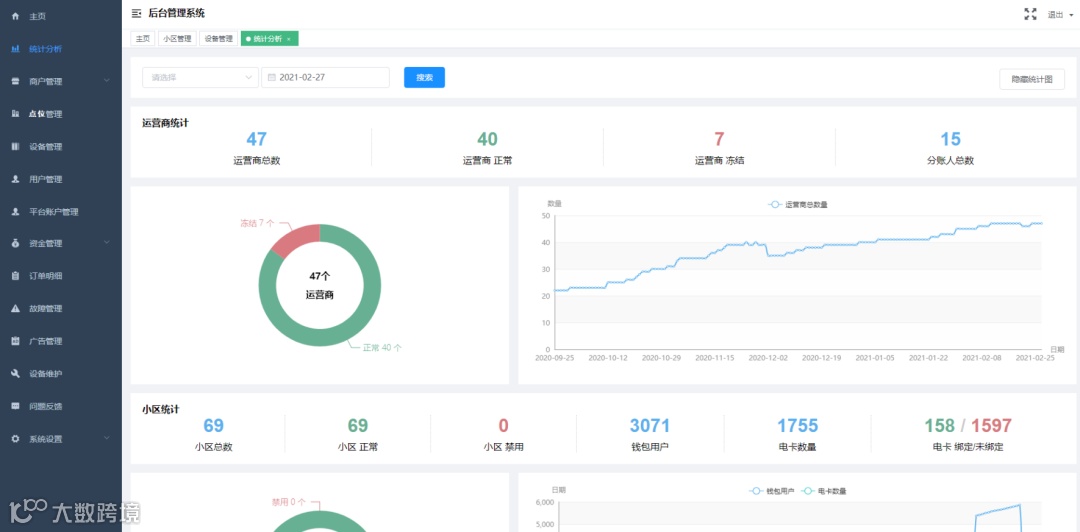This screenshot has width=1080, height=532.
Task: Select the bar chart icon for 统计分析
Action: [x=16, y=49]
